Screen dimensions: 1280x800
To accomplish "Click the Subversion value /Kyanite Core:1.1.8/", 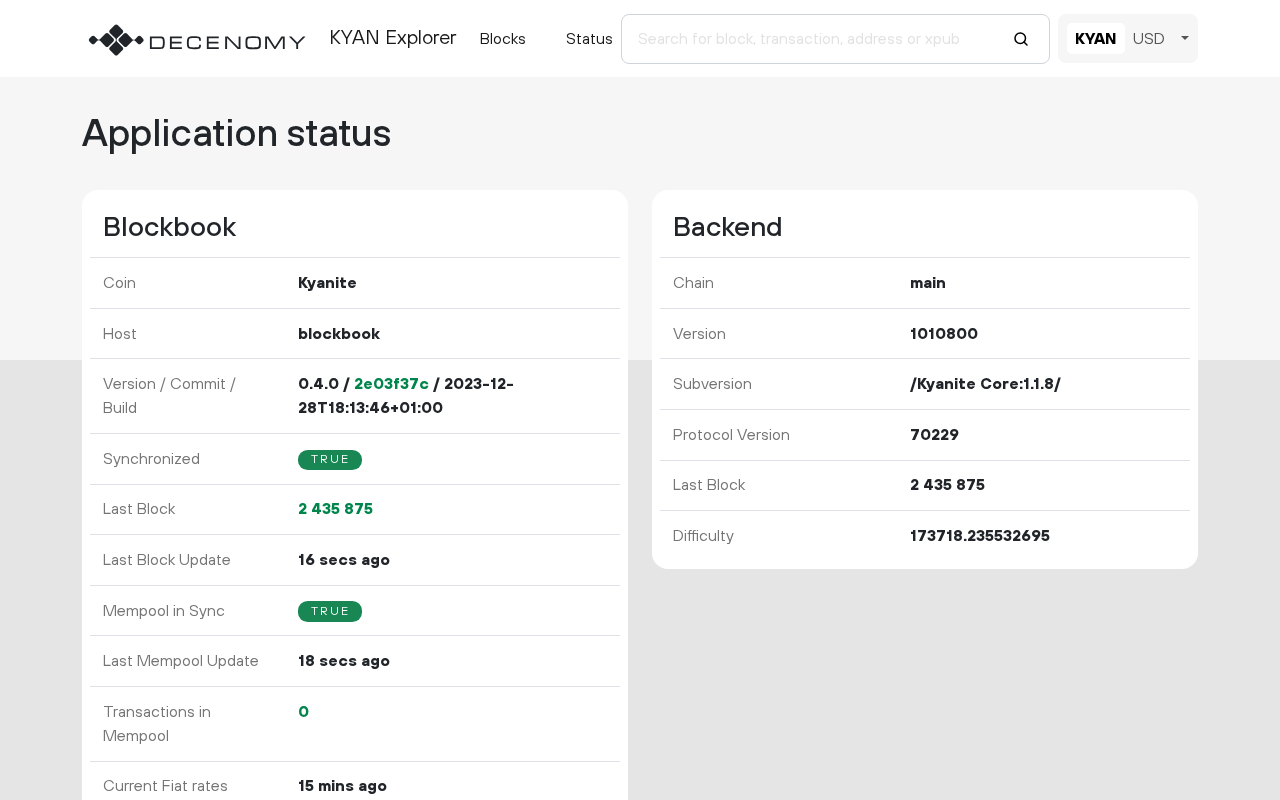I will click(x=985, y=384).
